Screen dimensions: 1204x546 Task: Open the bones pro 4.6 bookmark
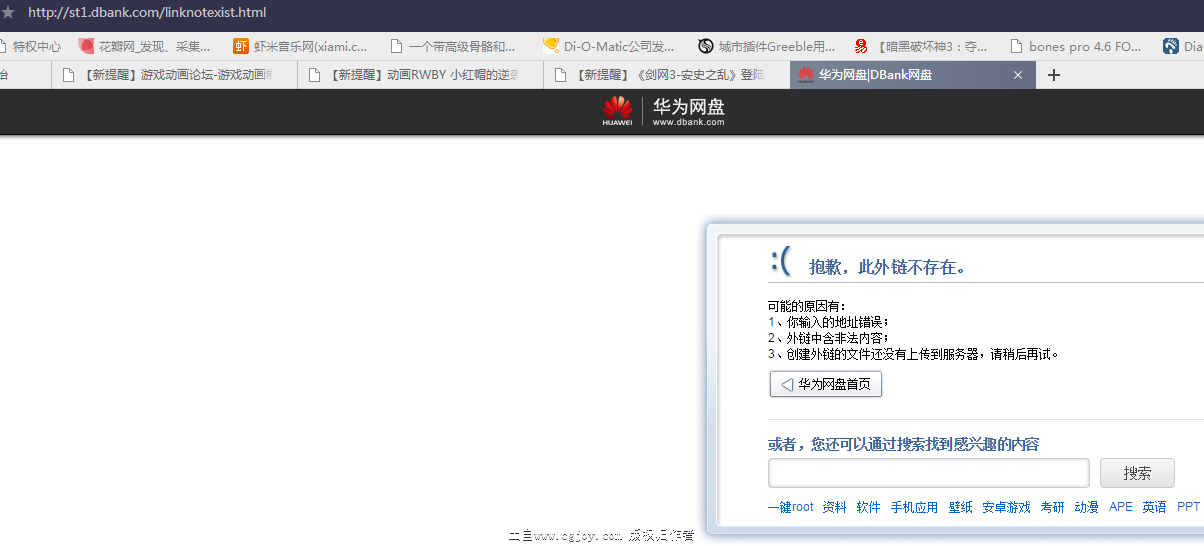tap(1076, 46)
